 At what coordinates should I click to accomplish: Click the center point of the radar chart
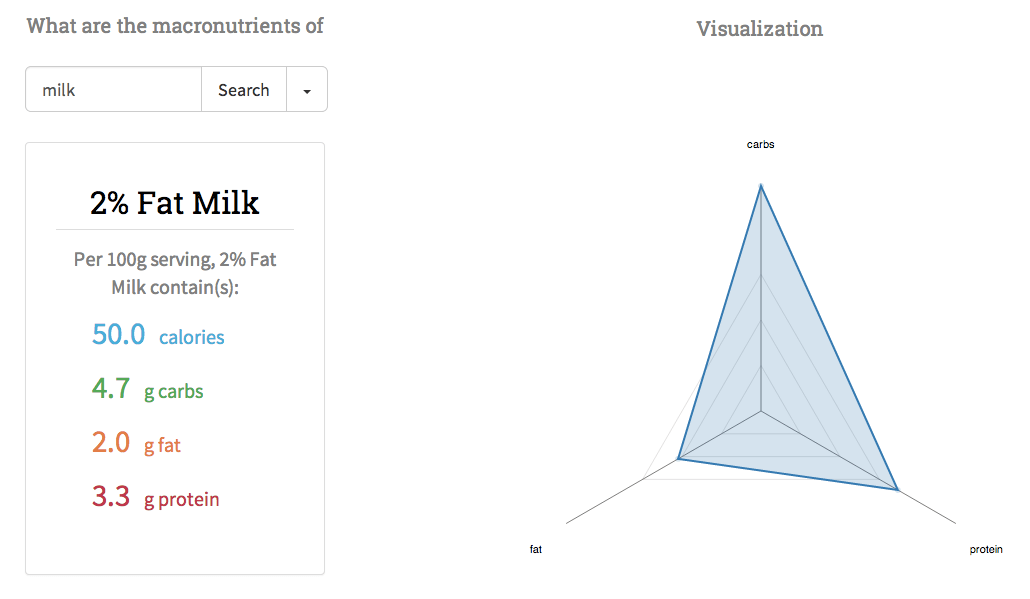tap(761, 412)
